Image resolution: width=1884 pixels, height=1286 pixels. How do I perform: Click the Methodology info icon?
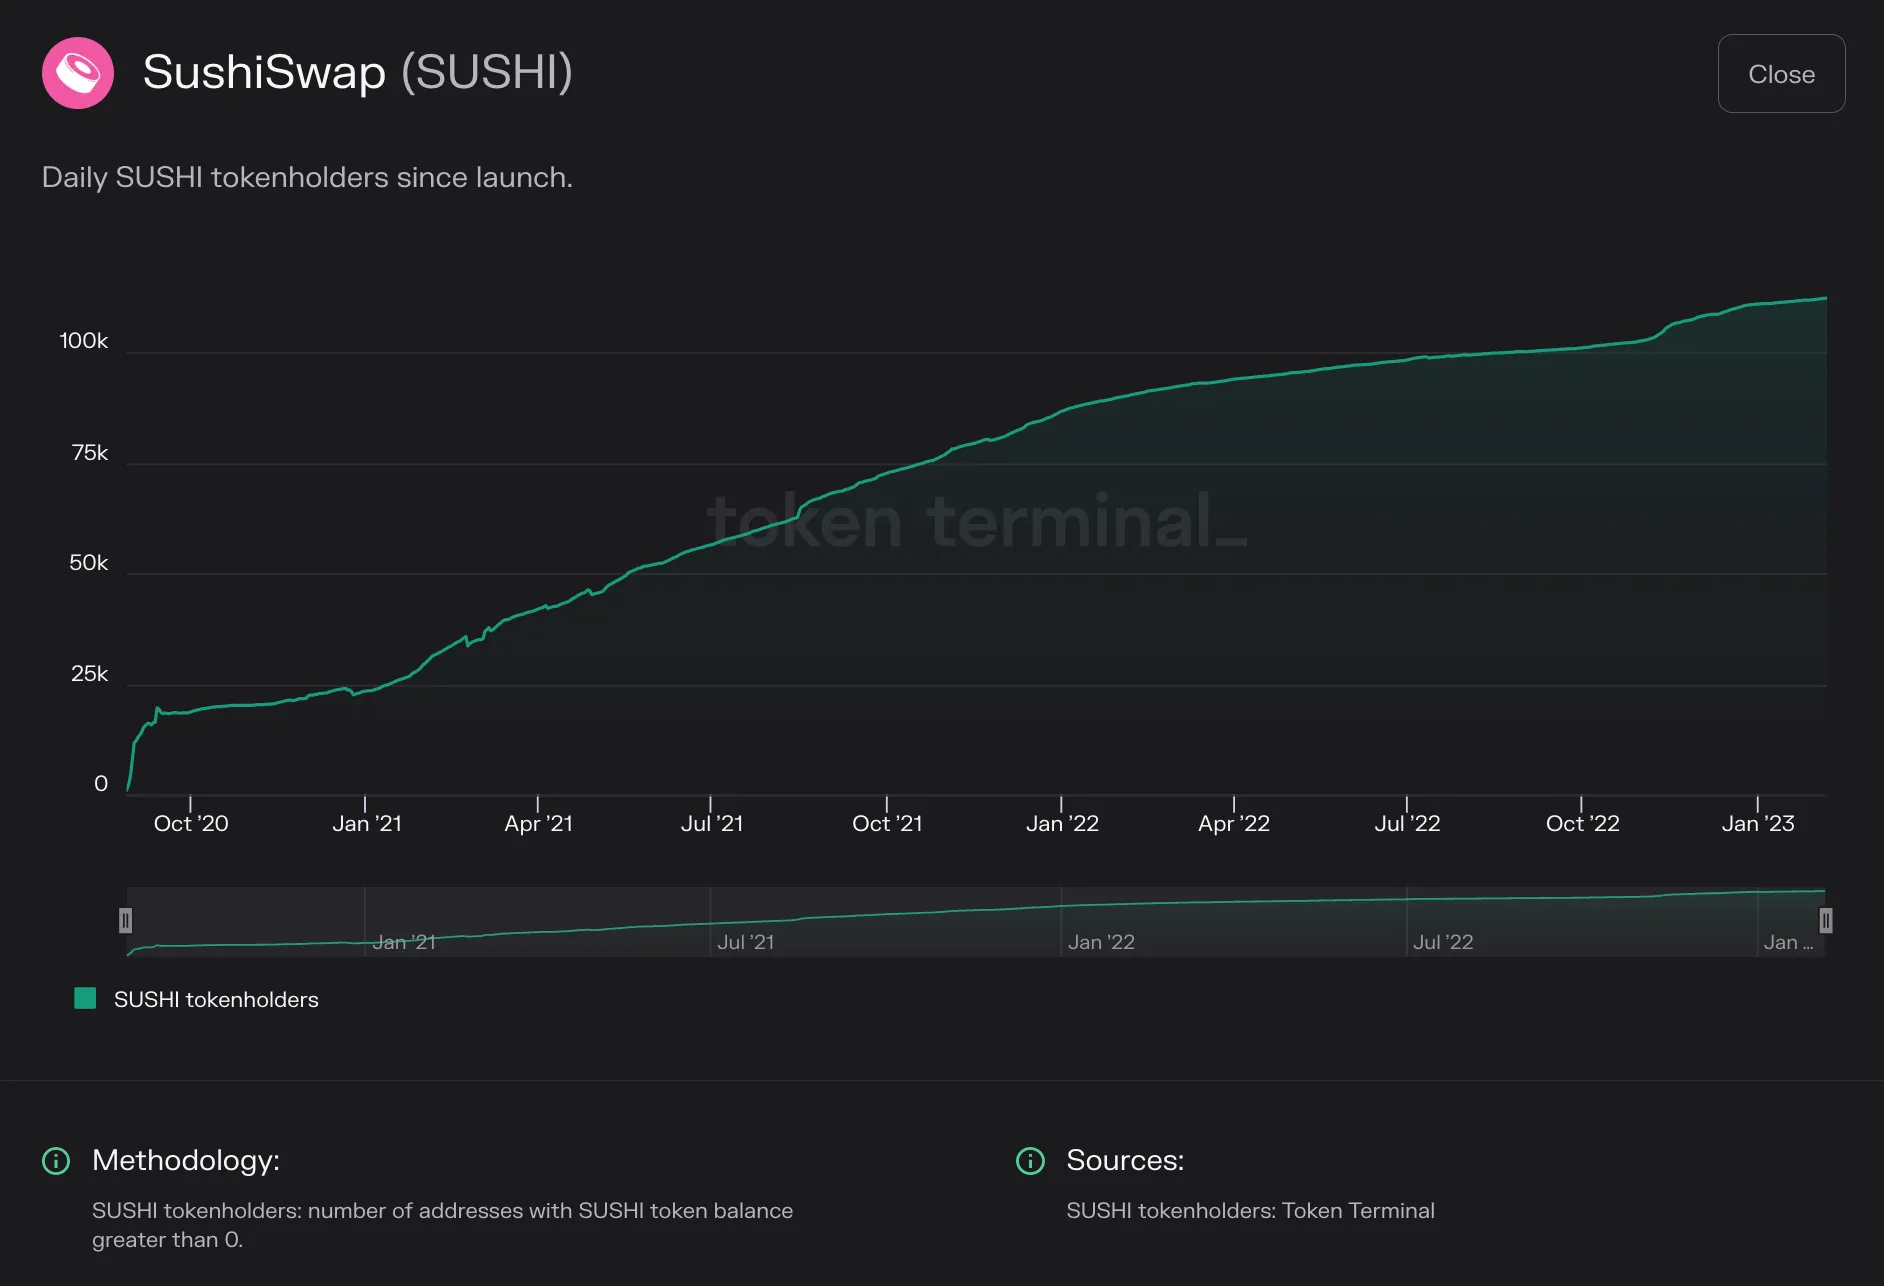pyautogui.click(x=56, y=1161)
